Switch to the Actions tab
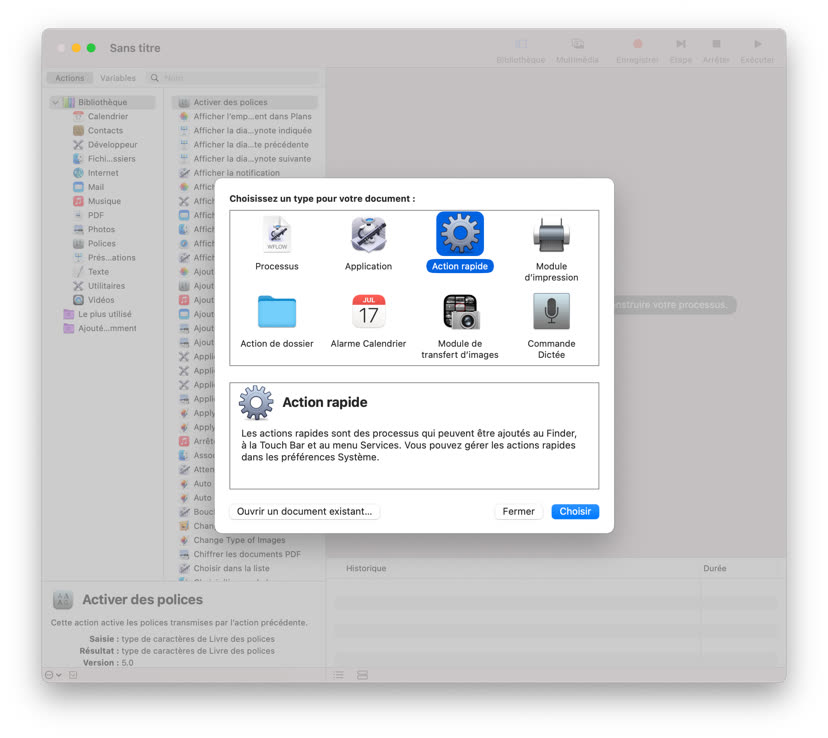Image resolution: width=828 pixels, height=738 pixels. 70,78
